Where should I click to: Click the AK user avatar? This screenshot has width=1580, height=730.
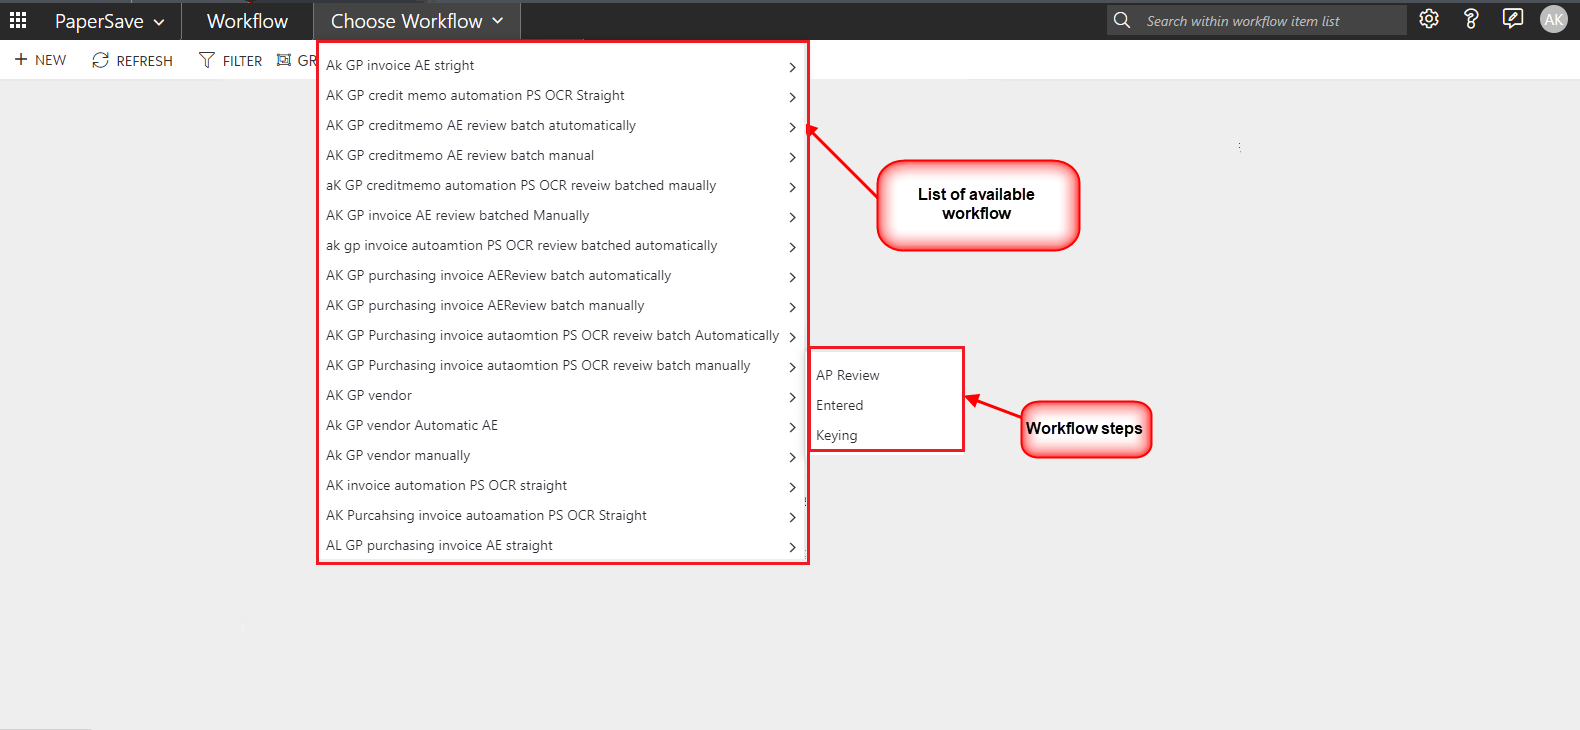1554,19
